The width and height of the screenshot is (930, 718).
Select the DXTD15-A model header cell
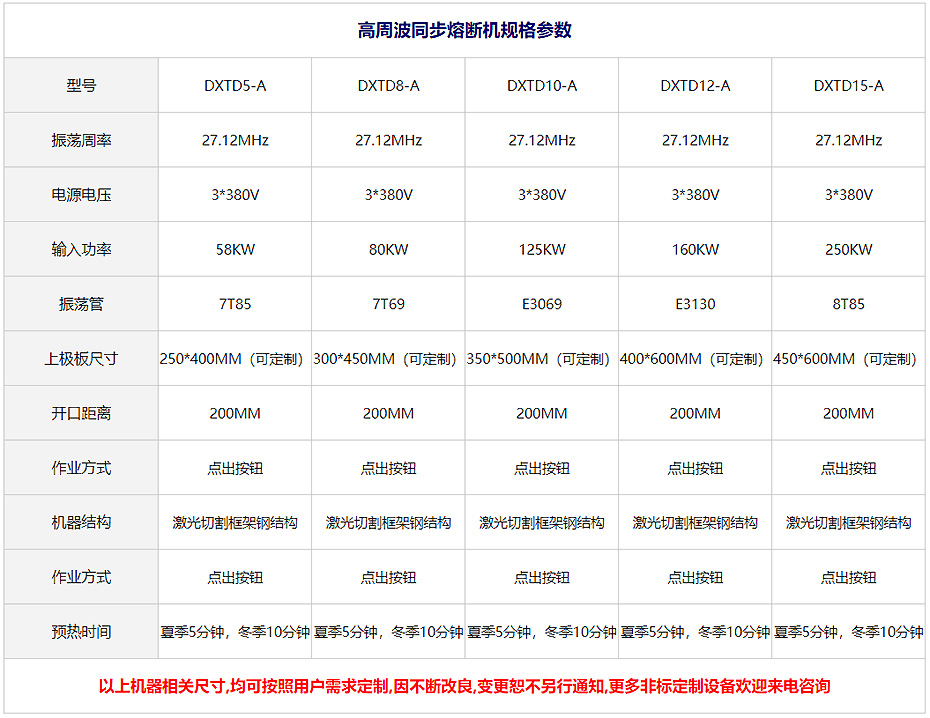coord(848,86)
